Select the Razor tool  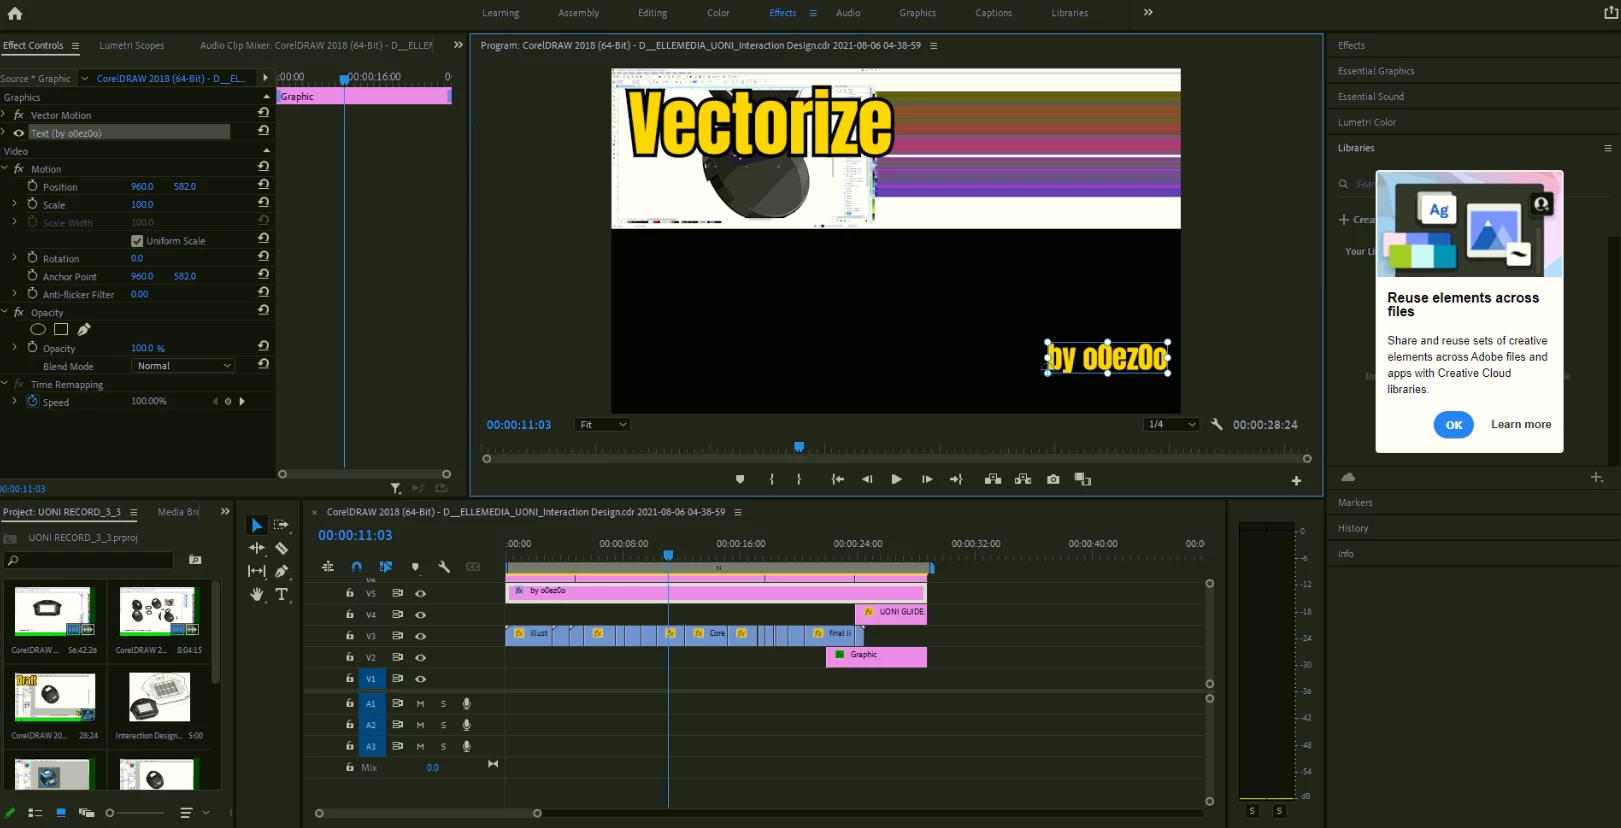[x=282, y=548]
